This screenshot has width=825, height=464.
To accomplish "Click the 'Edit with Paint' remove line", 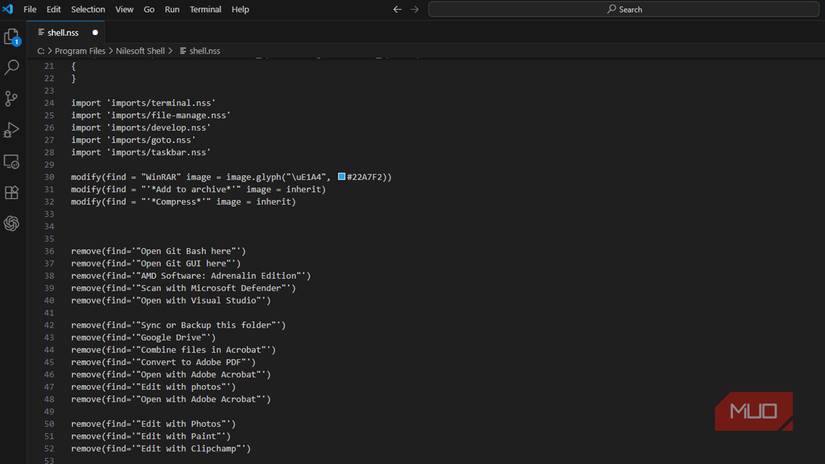I will pos(151,436).
